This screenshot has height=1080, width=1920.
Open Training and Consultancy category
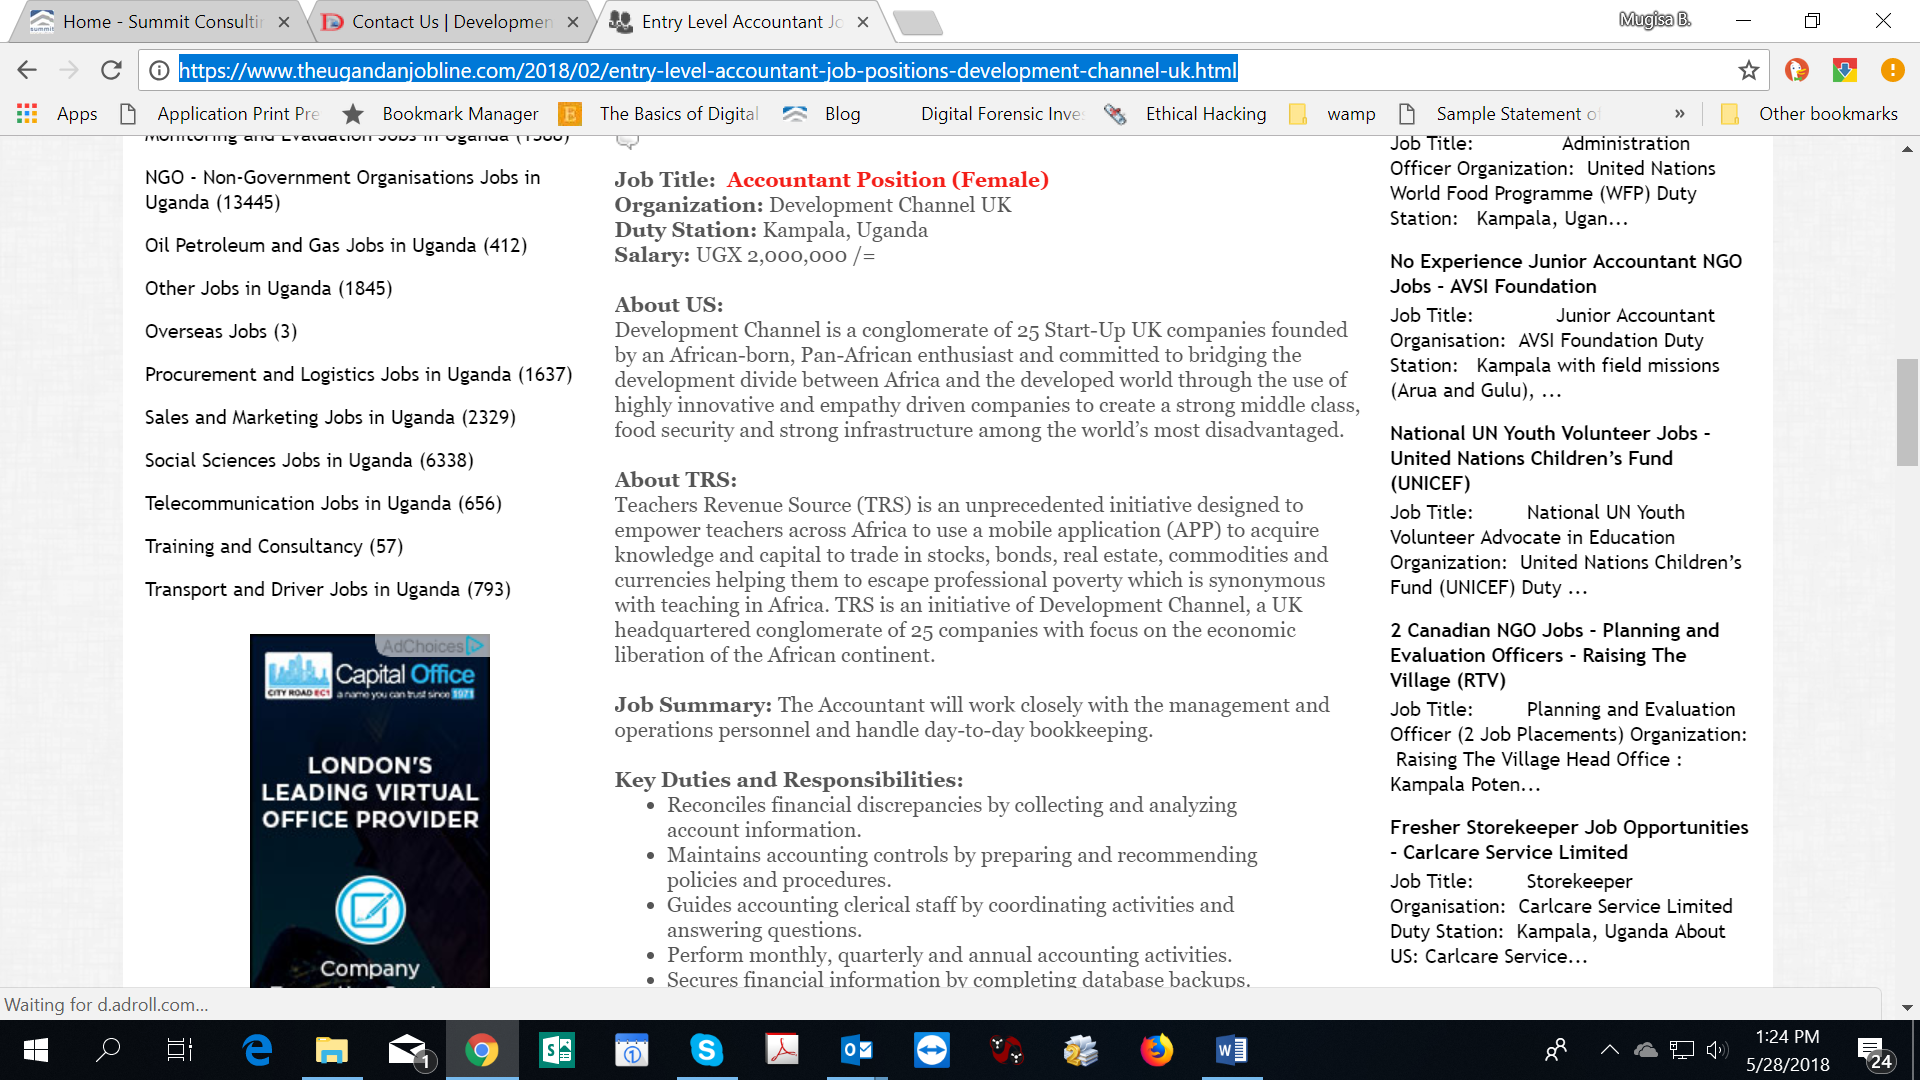point(274,547)
